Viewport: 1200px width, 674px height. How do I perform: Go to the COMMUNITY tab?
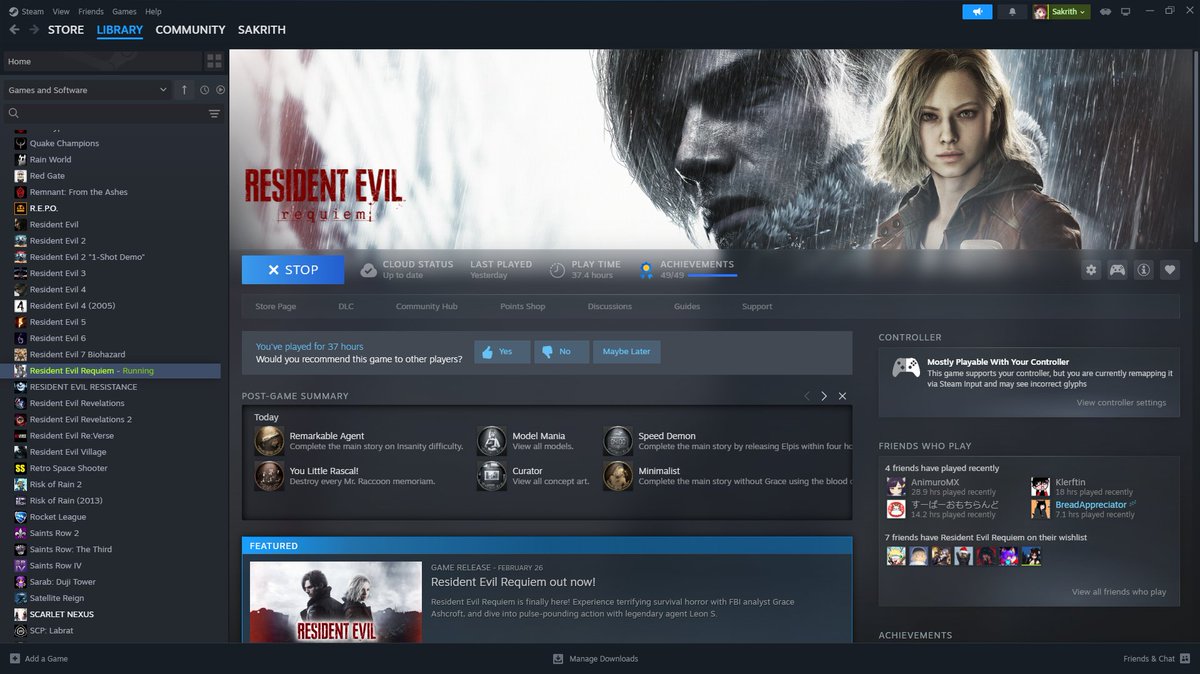[190, 30]
